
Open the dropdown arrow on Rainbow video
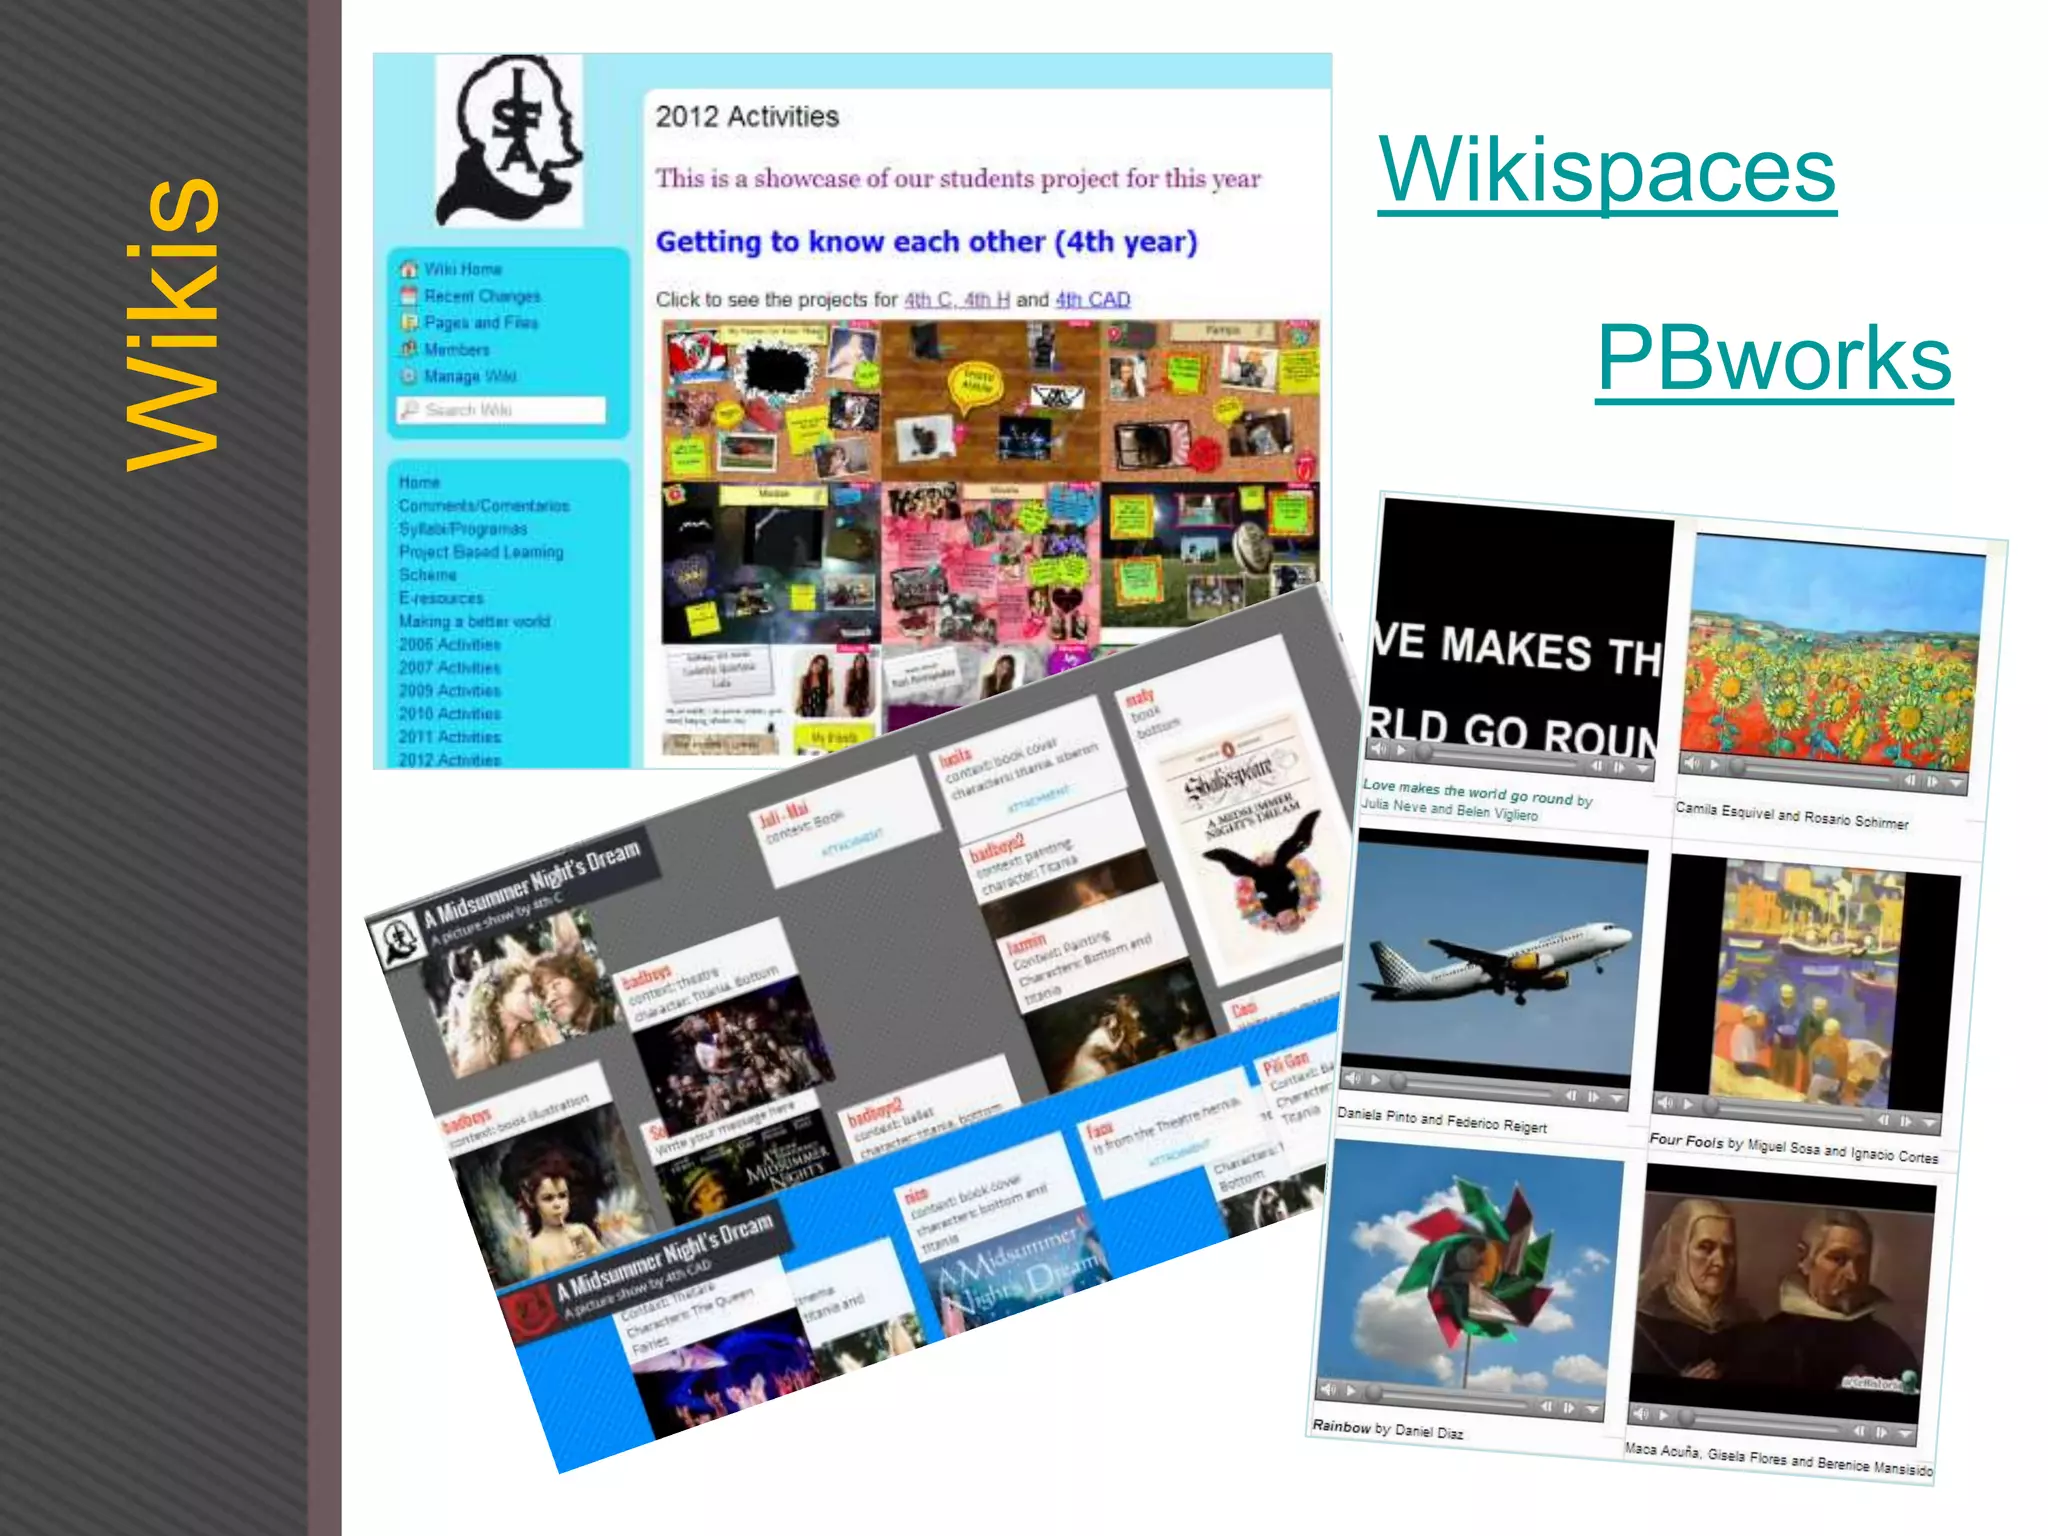1592,1409
